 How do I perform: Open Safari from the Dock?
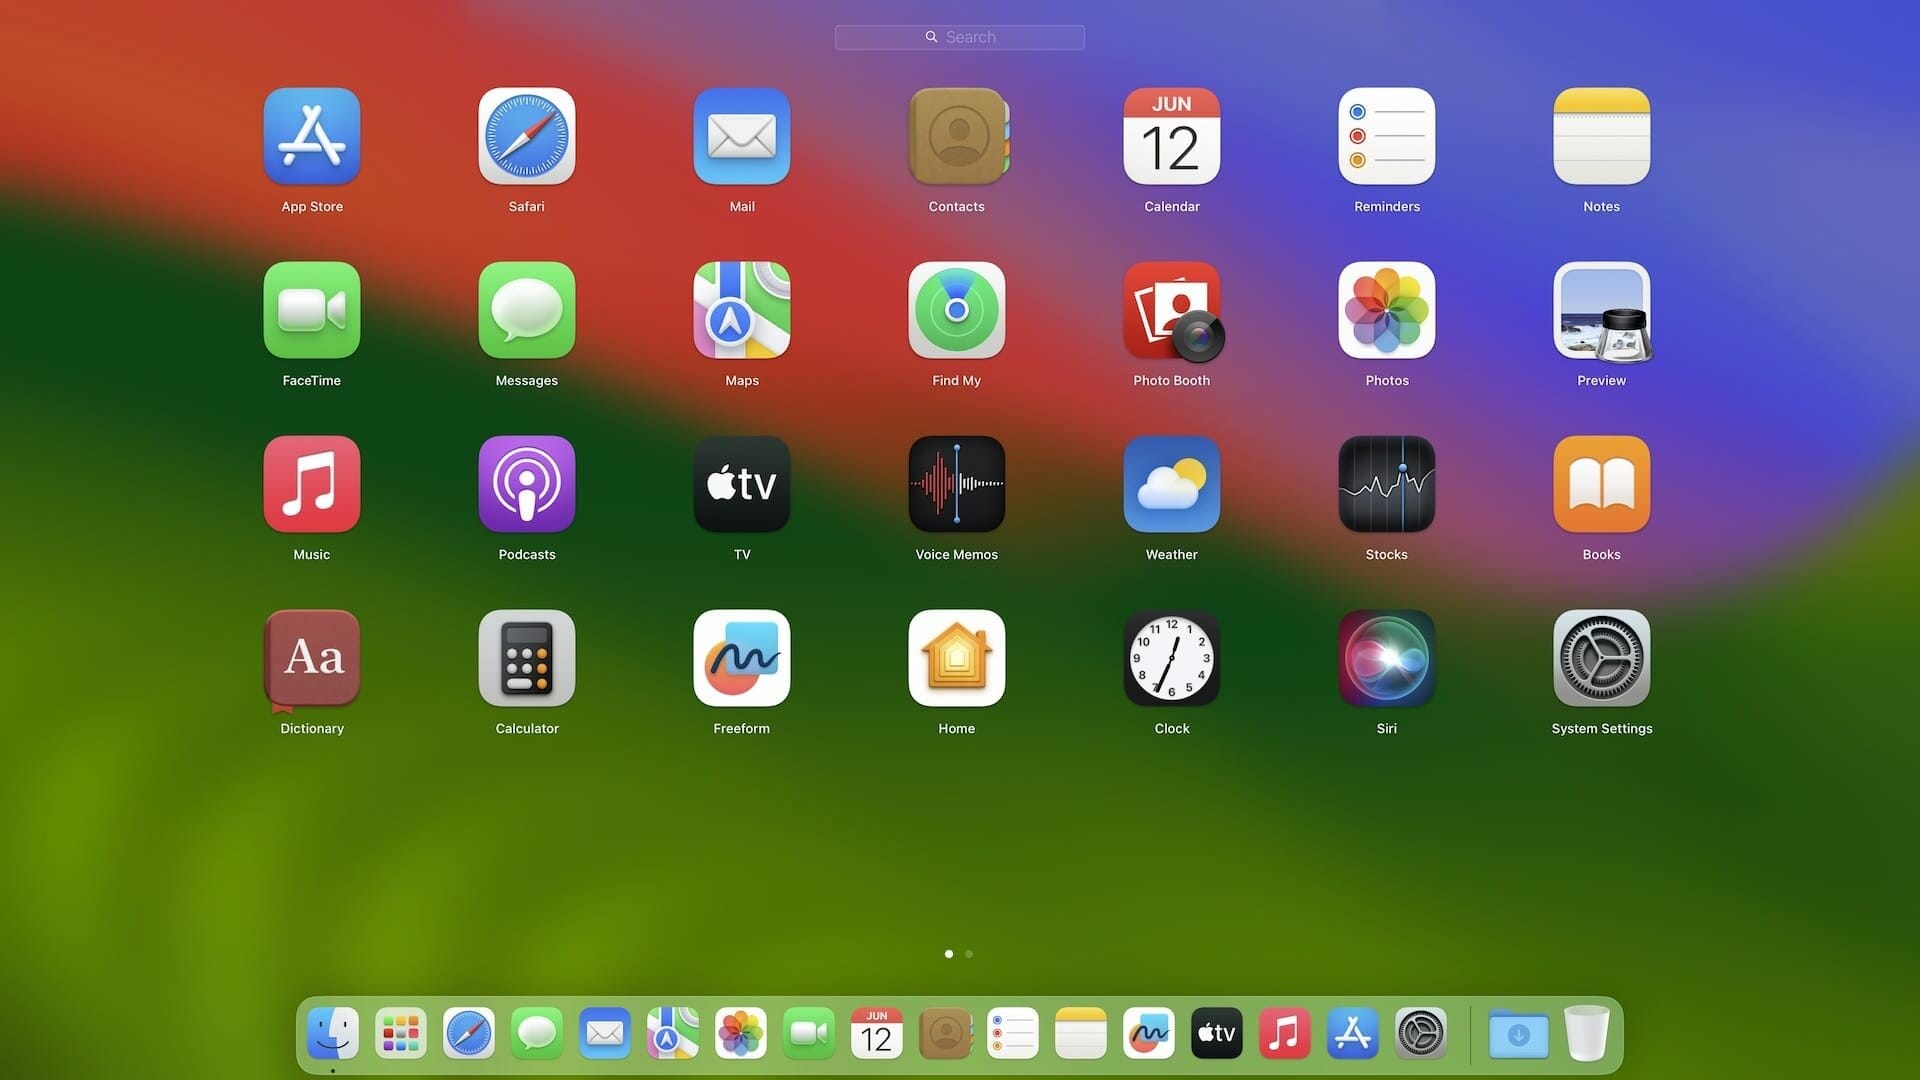pos(469,1033)
